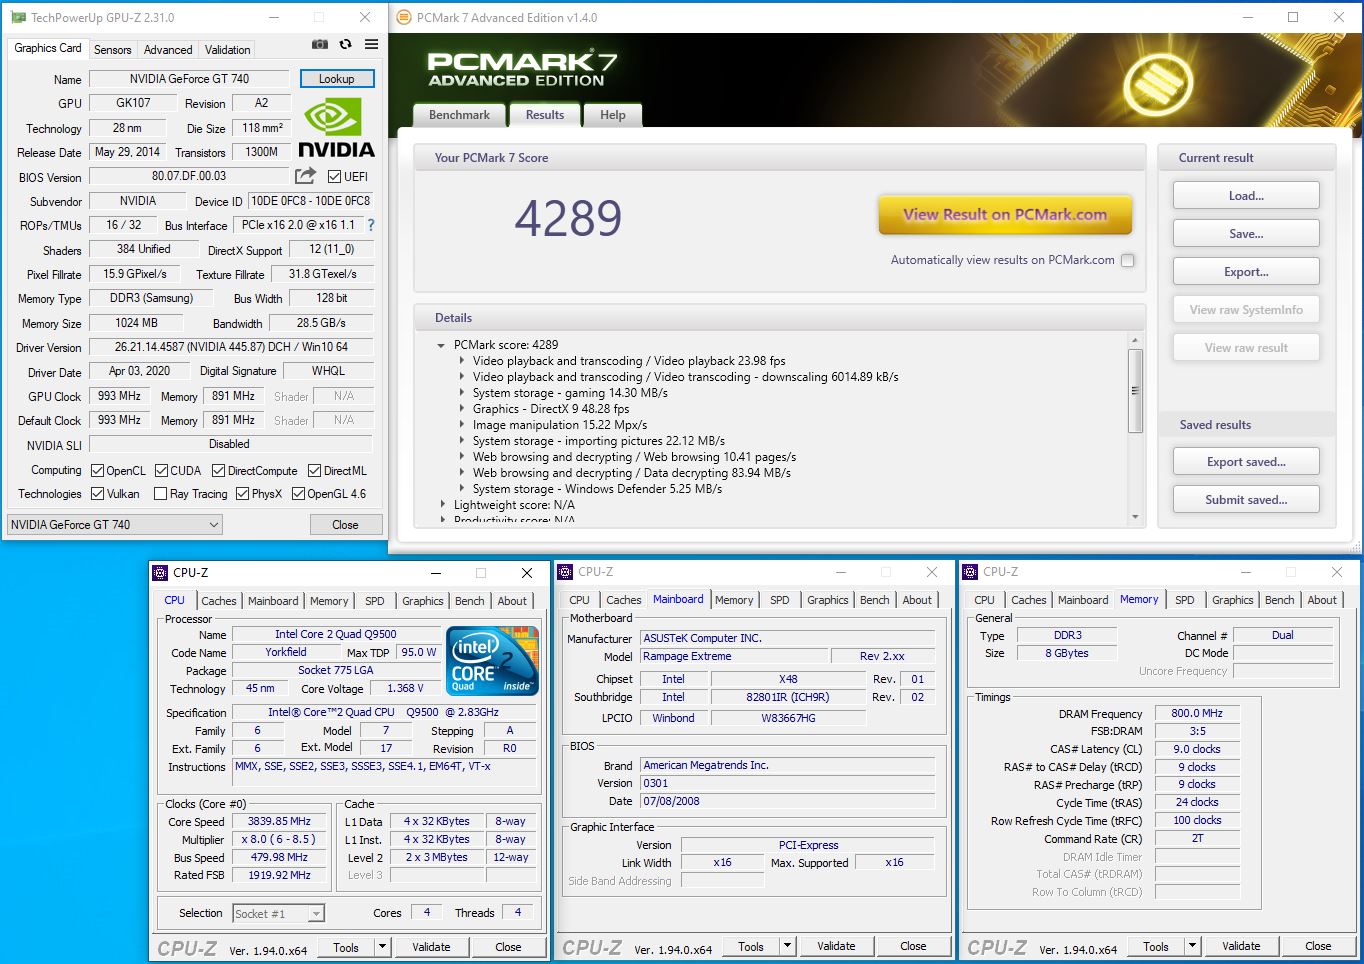
Task: Click the Driver Version field in GPU-Z
Action: click(x=231, y=347)
